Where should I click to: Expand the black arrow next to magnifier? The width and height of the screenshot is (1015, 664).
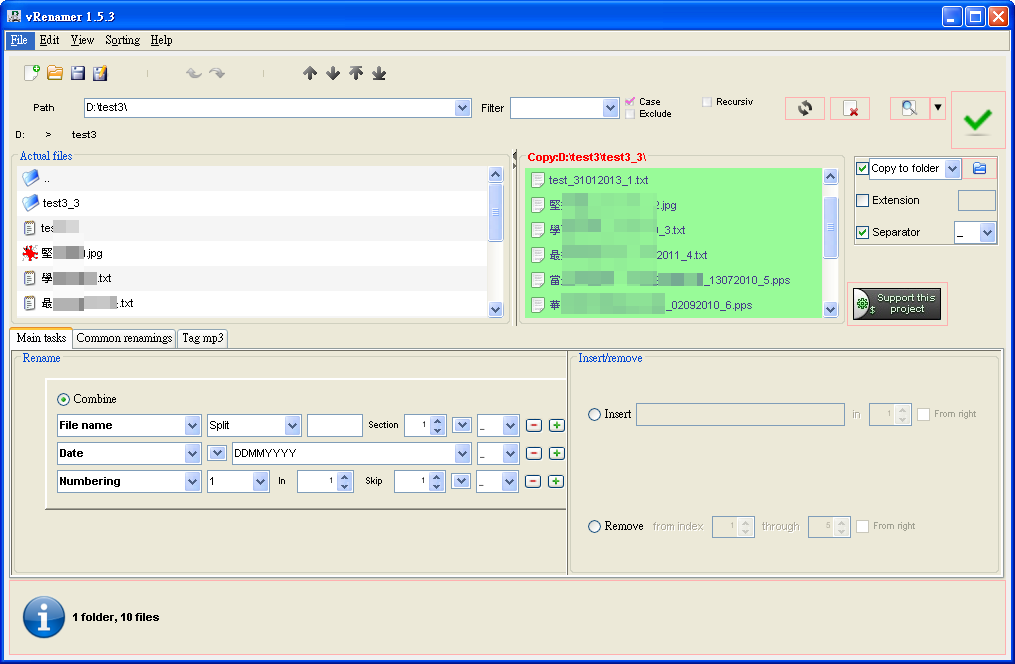coord(938,107)
